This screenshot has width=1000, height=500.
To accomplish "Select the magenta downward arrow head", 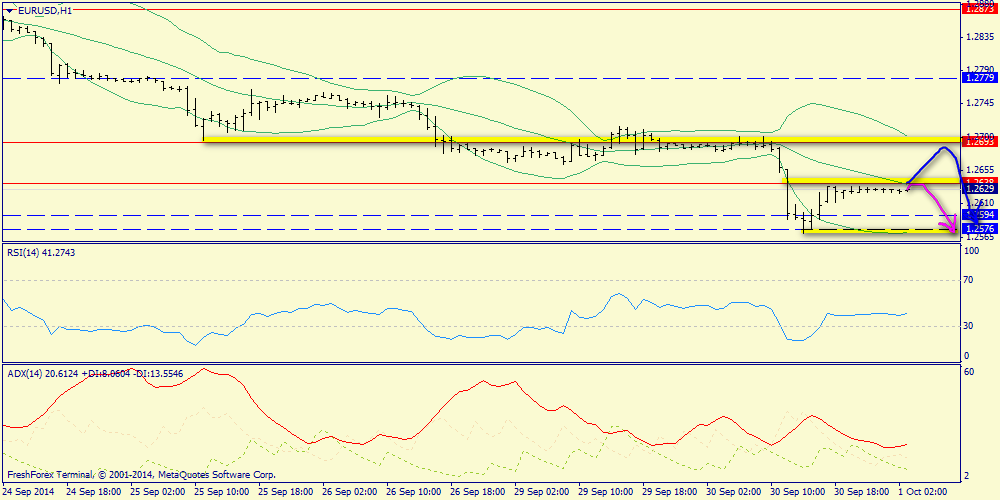I will (x=951, y=220).
